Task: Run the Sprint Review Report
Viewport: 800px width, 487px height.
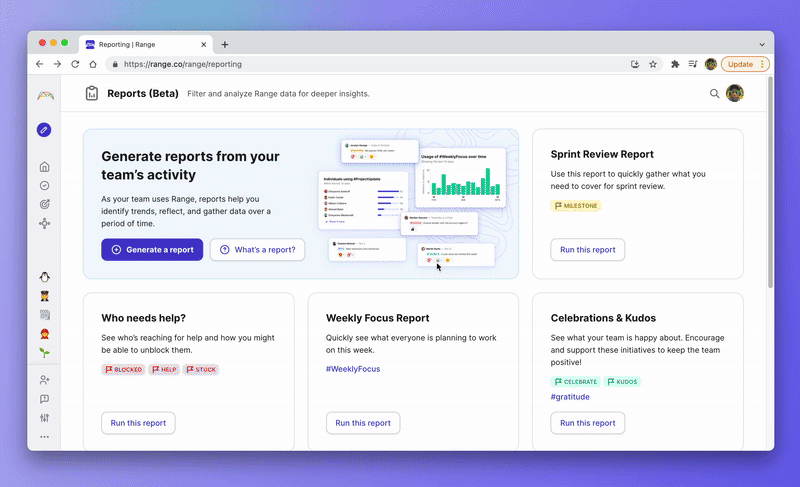Action: click(588, 249)
